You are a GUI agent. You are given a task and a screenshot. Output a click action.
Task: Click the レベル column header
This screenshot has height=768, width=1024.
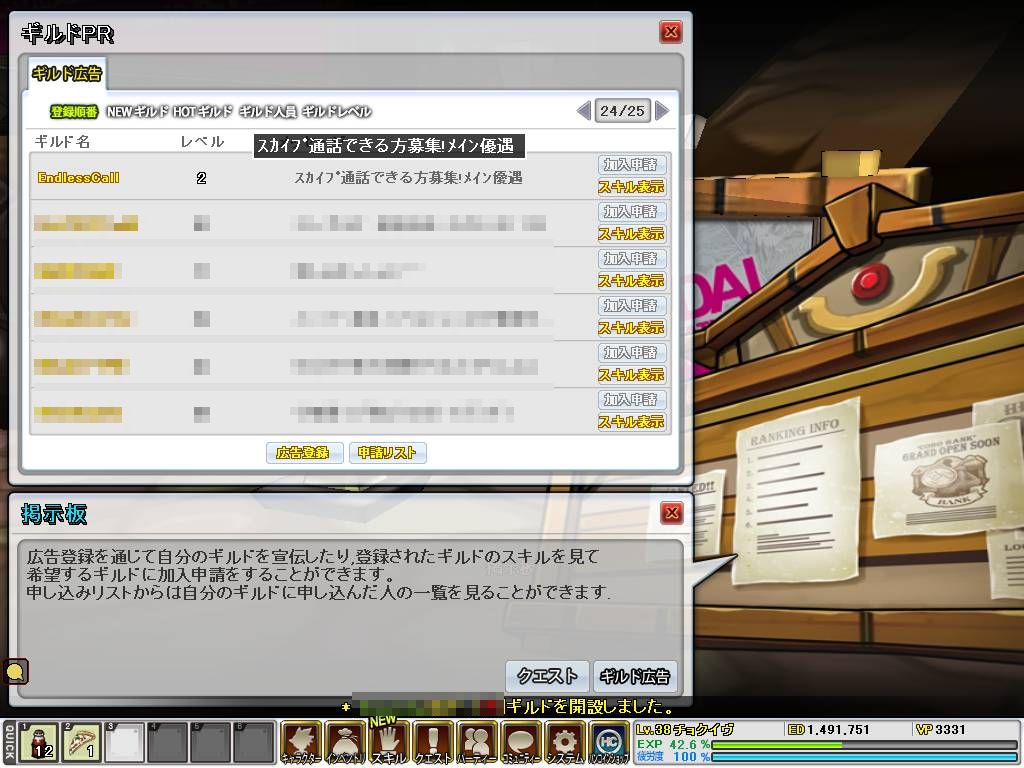[202, 142]
